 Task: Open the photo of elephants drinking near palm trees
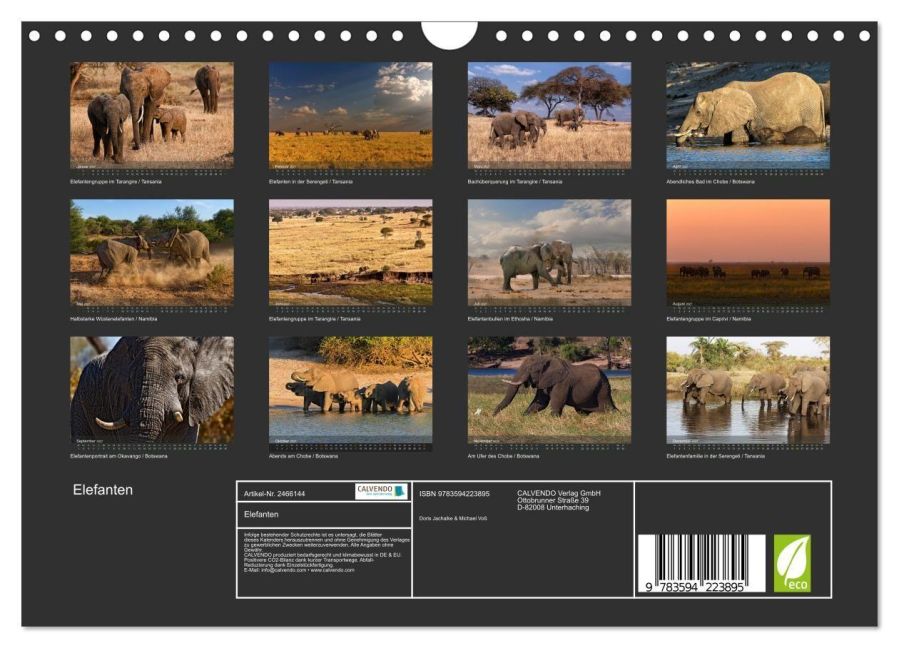[x=748, y=390]
